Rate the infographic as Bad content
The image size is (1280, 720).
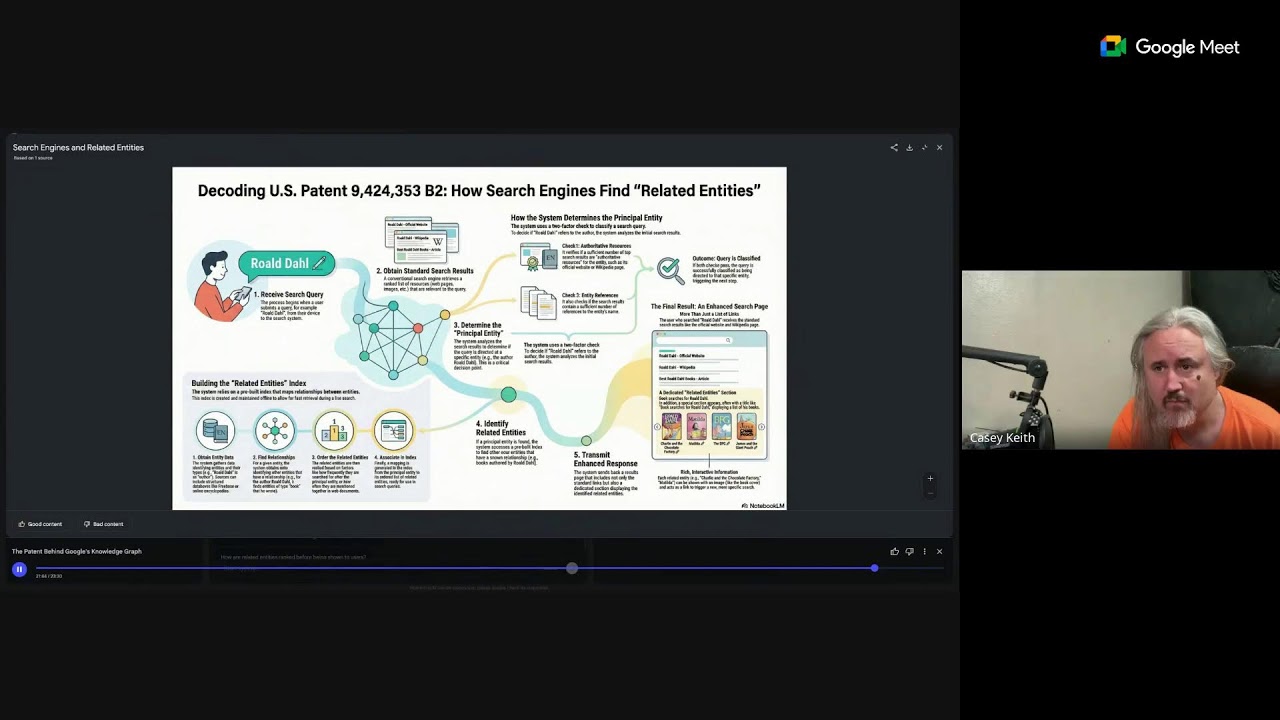point(104,524)
